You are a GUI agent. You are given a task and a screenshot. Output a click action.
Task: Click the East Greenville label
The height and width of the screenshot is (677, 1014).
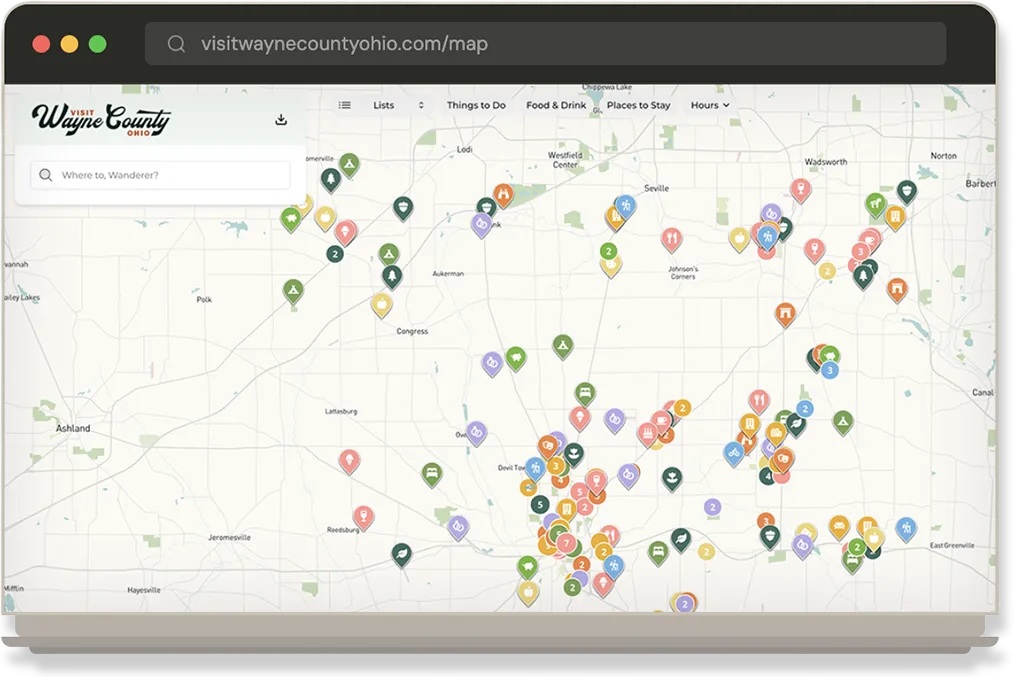pyautogui.click(x=952, y=545)
